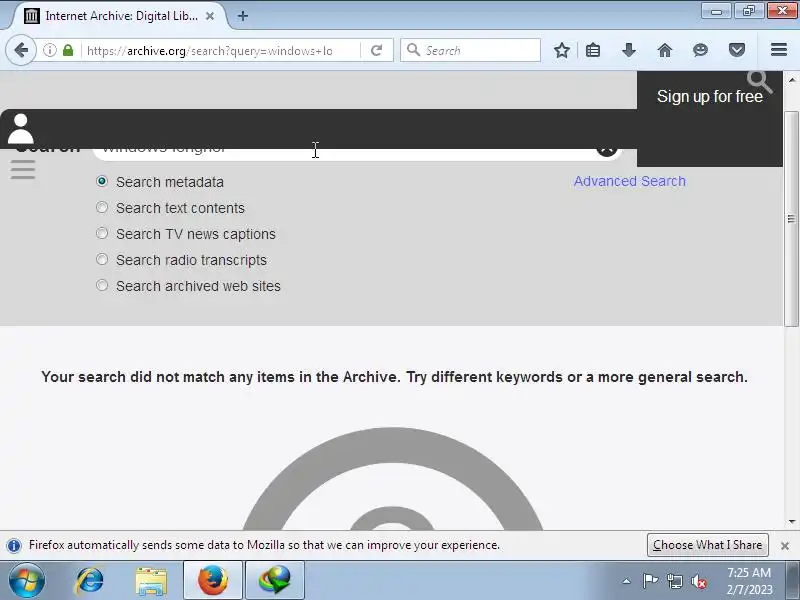Viewport: 800px width, 600px height.
Task: Open the Windows Start menu orb
Action: click(27, 580)
